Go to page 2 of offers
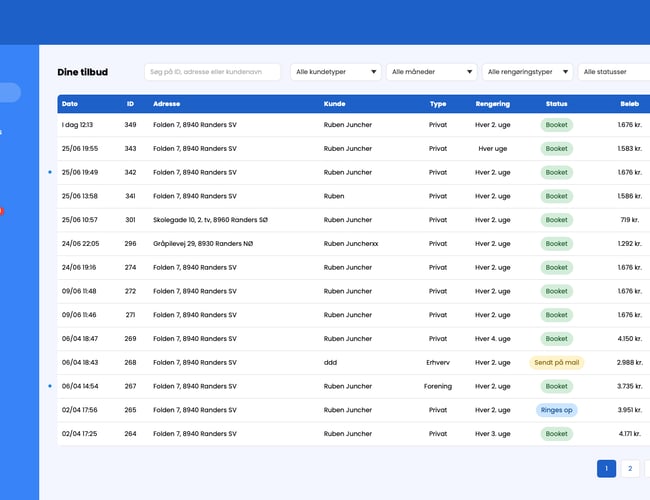 tap(630, 468)
